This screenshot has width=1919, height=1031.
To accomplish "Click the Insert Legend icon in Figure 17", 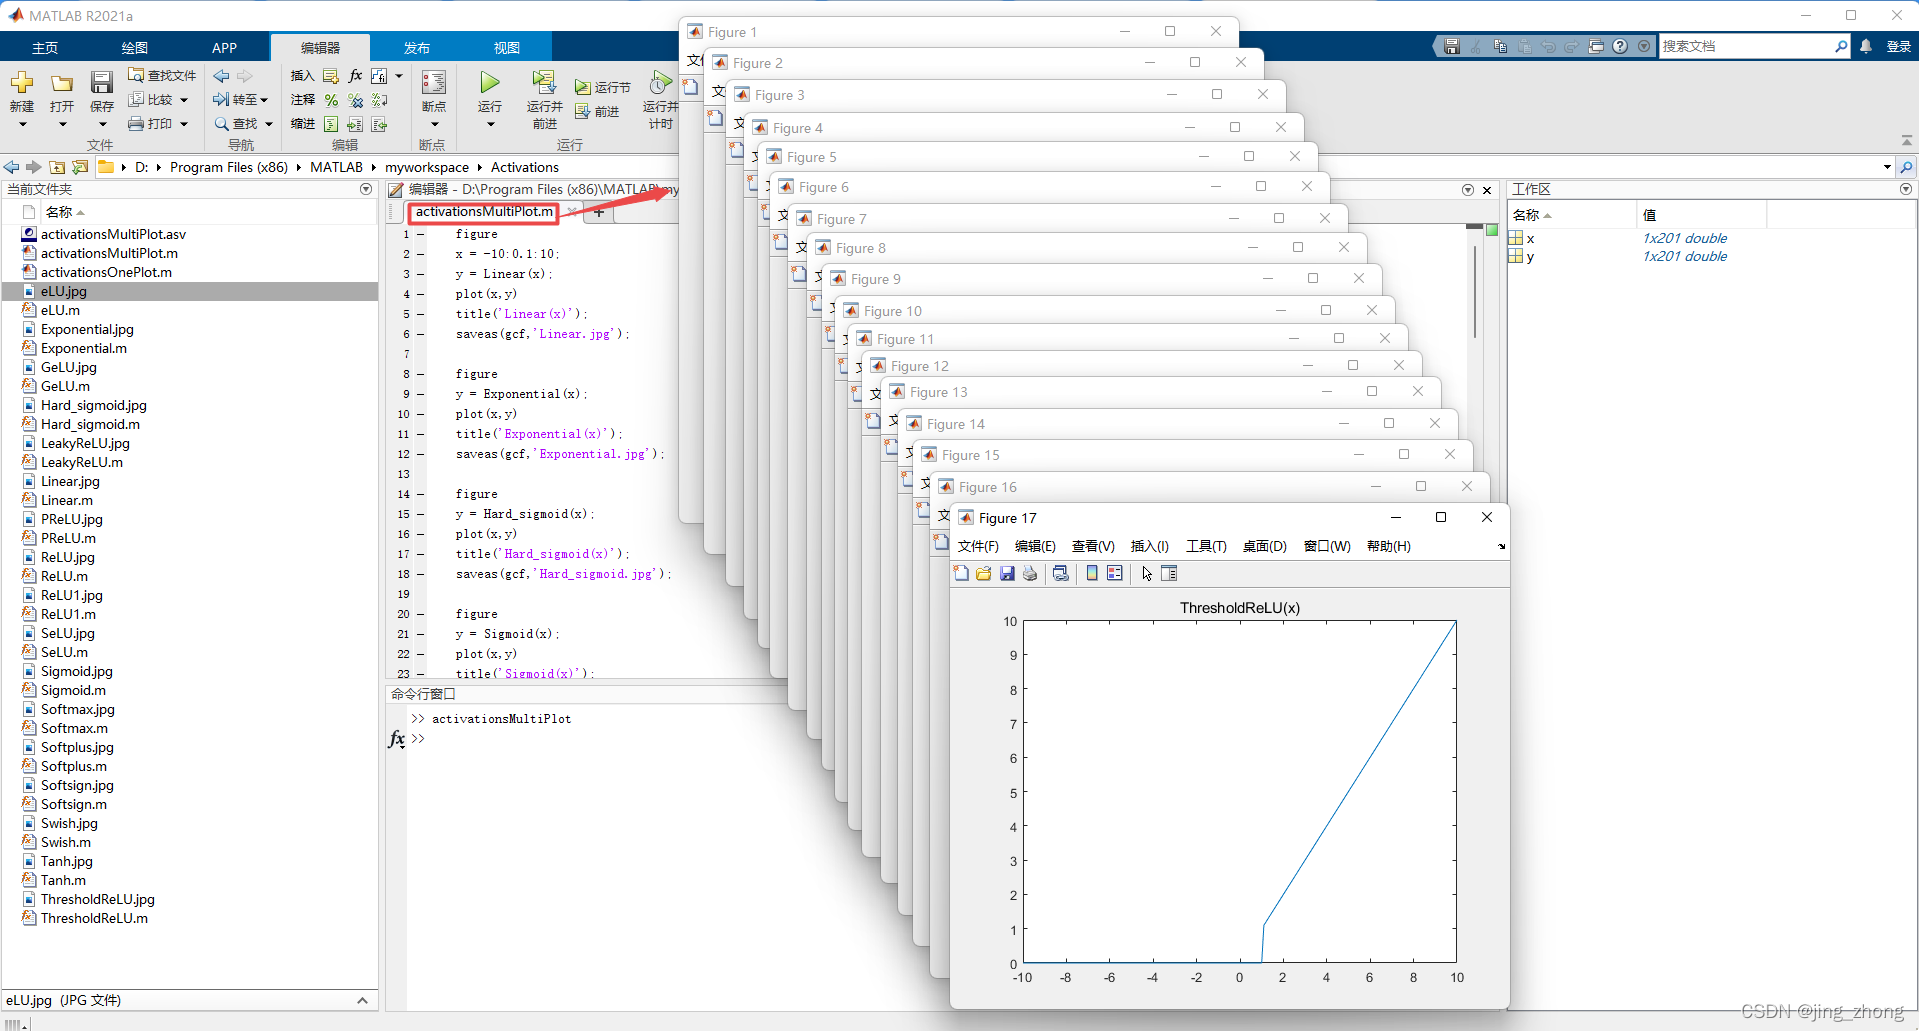I will [x=1115, y=573].
